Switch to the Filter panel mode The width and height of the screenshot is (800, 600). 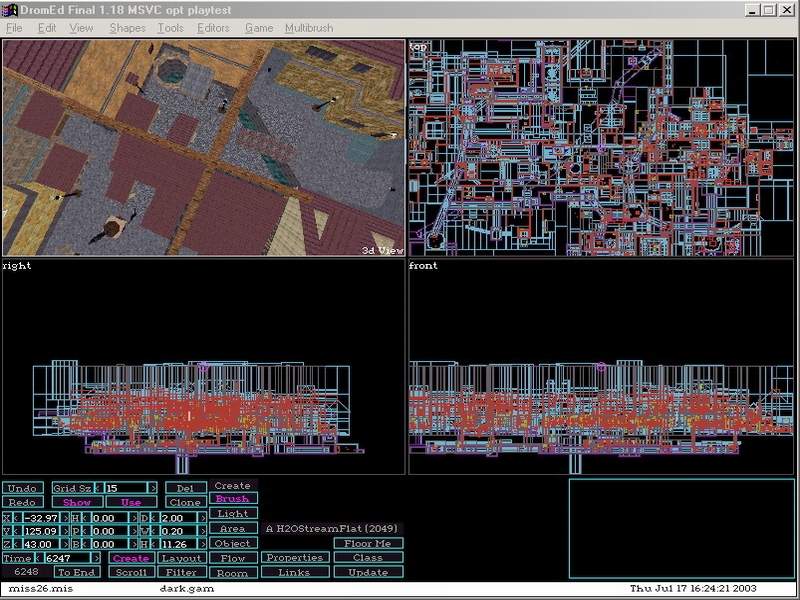coord(182,572)
